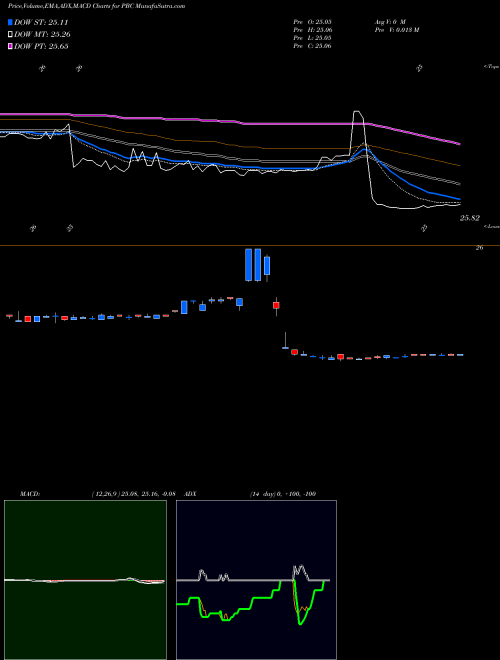Viewport: 500px width, 660px height.
Task: Select the 'DOW ST: 25.11' legend text
Action: pyautogui.click(x=41, y=22)
